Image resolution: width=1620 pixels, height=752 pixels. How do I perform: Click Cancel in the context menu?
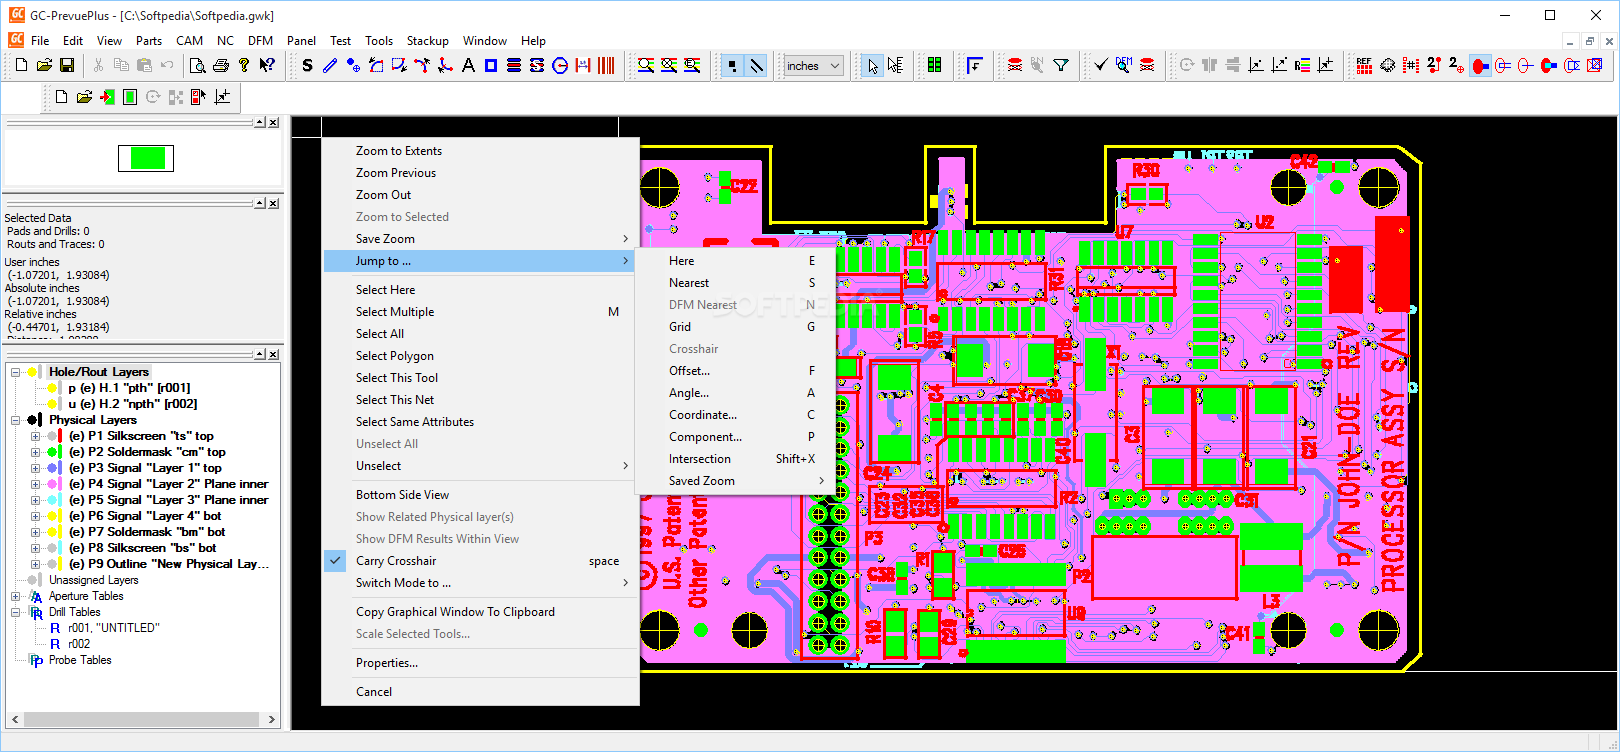coord(480,692)
